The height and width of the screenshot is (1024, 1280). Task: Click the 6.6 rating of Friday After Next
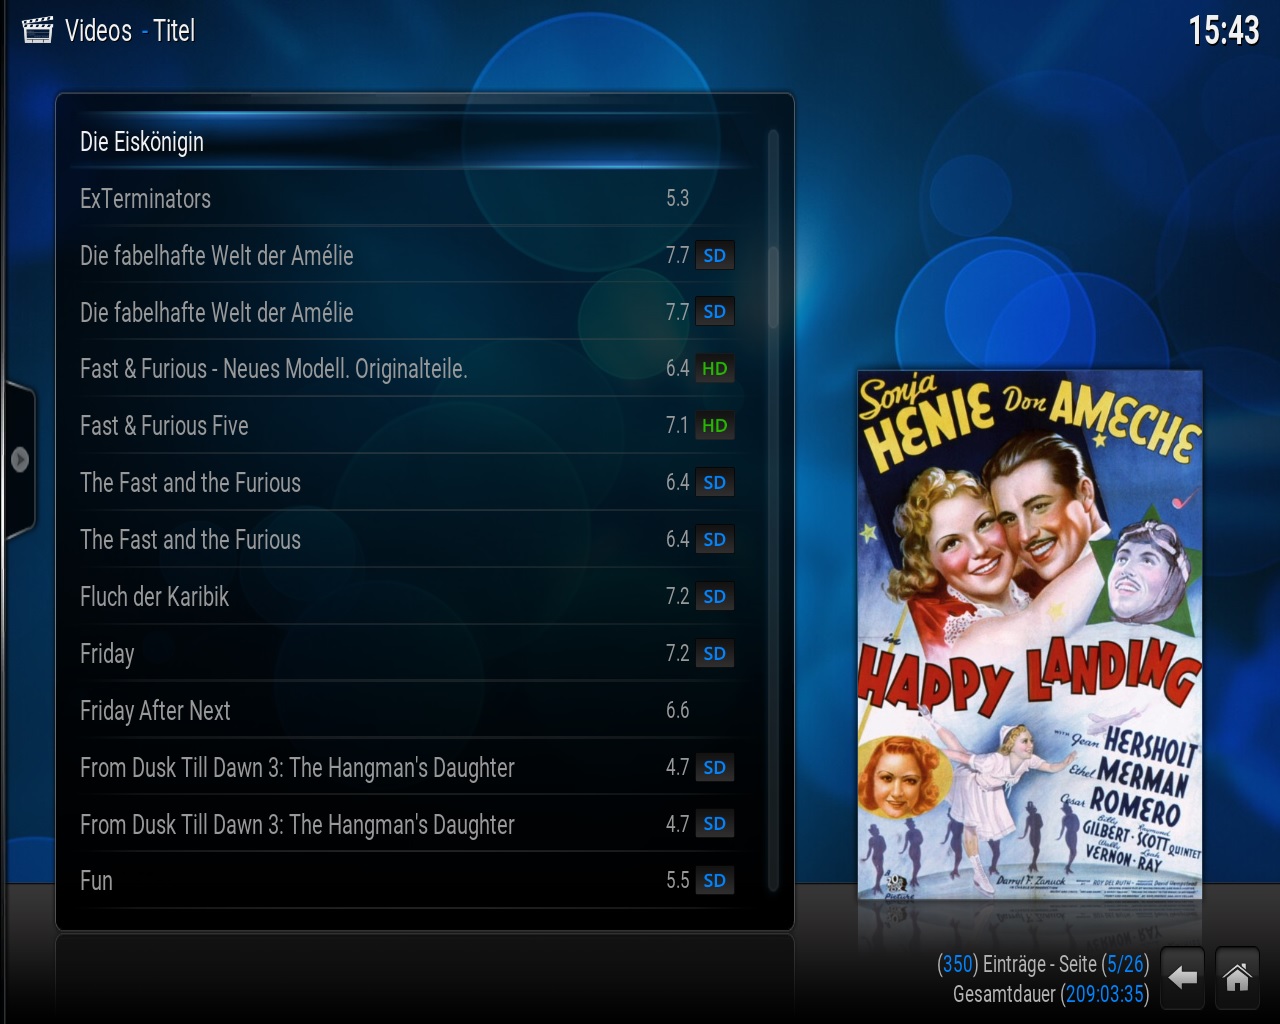click(677, 711)
